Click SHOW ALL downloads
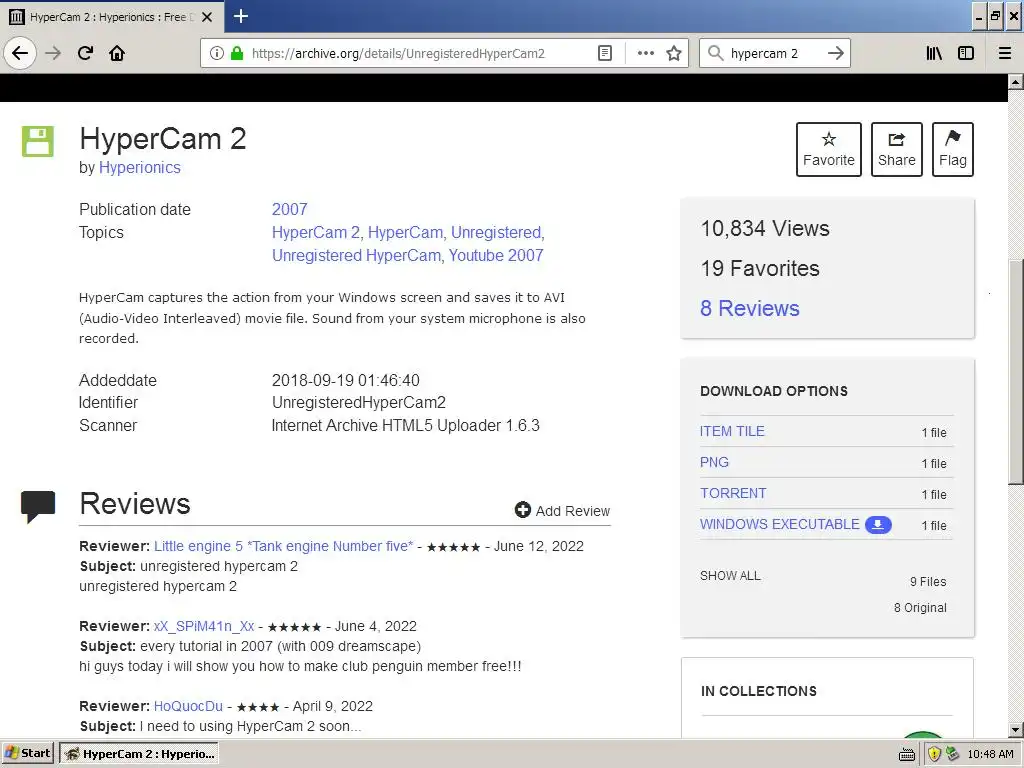1024x768 pixels. (x=730, y=576)
